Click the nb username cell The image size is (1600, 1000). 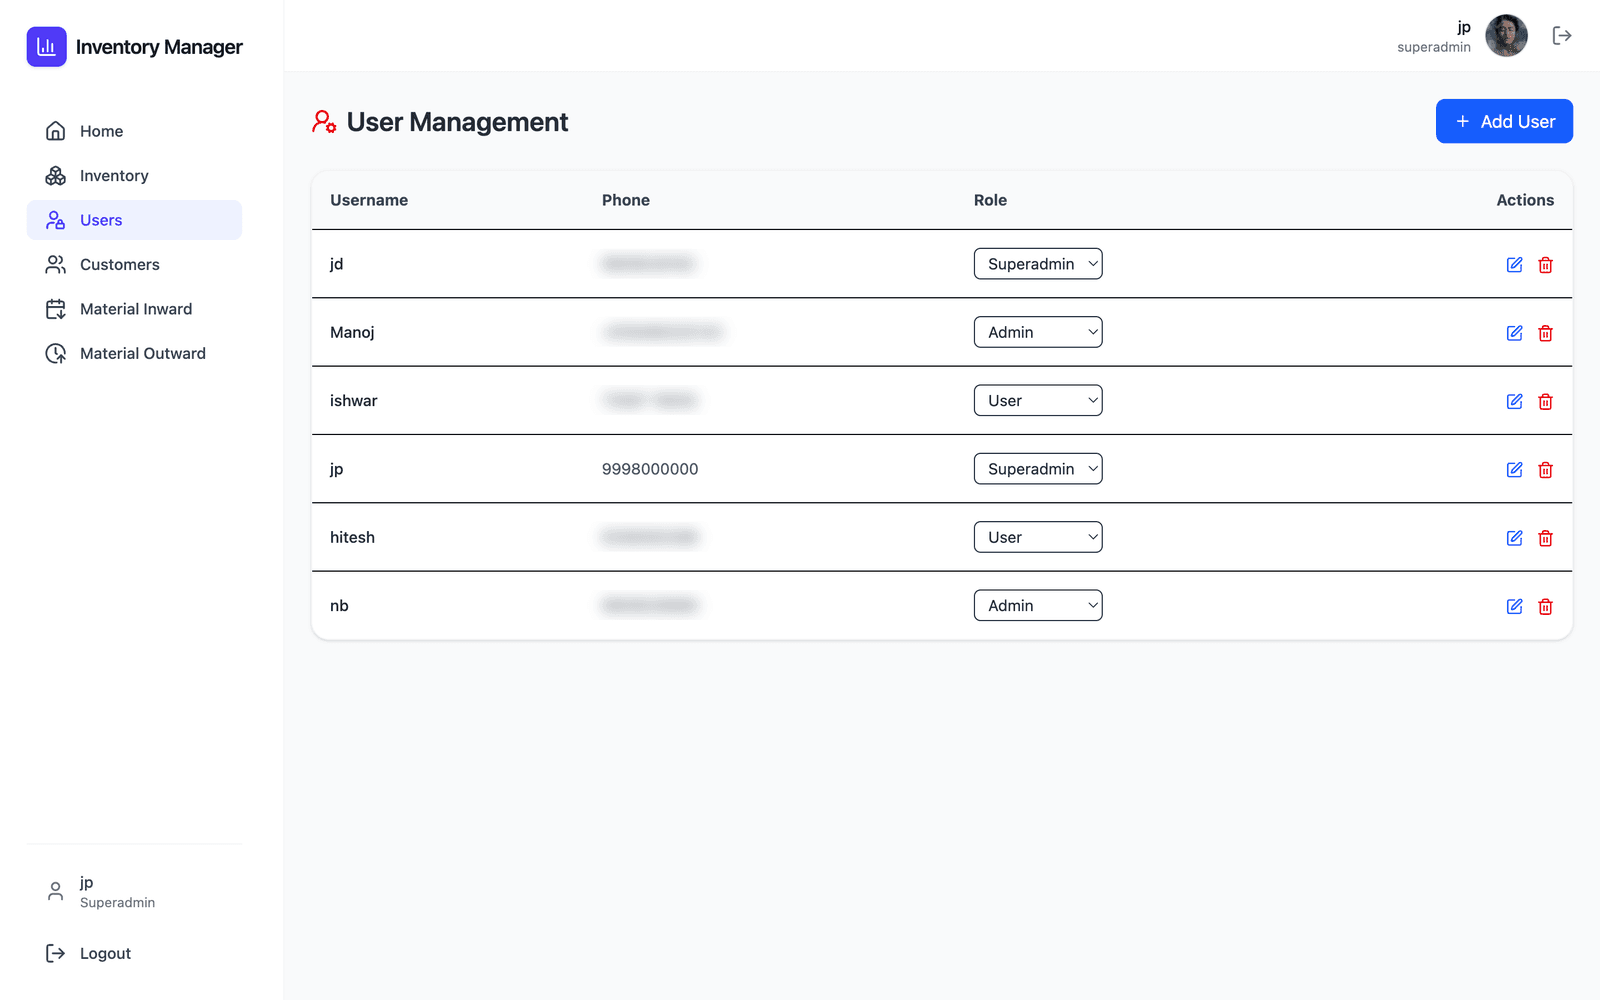pos(339,605)
